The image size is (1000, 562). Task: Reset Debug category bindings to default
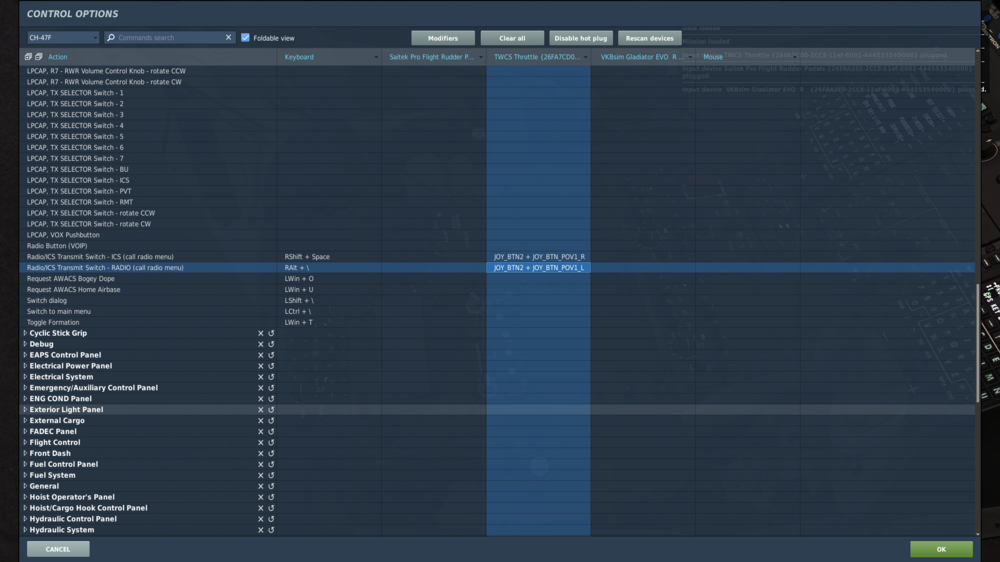(x=271, y=344)
